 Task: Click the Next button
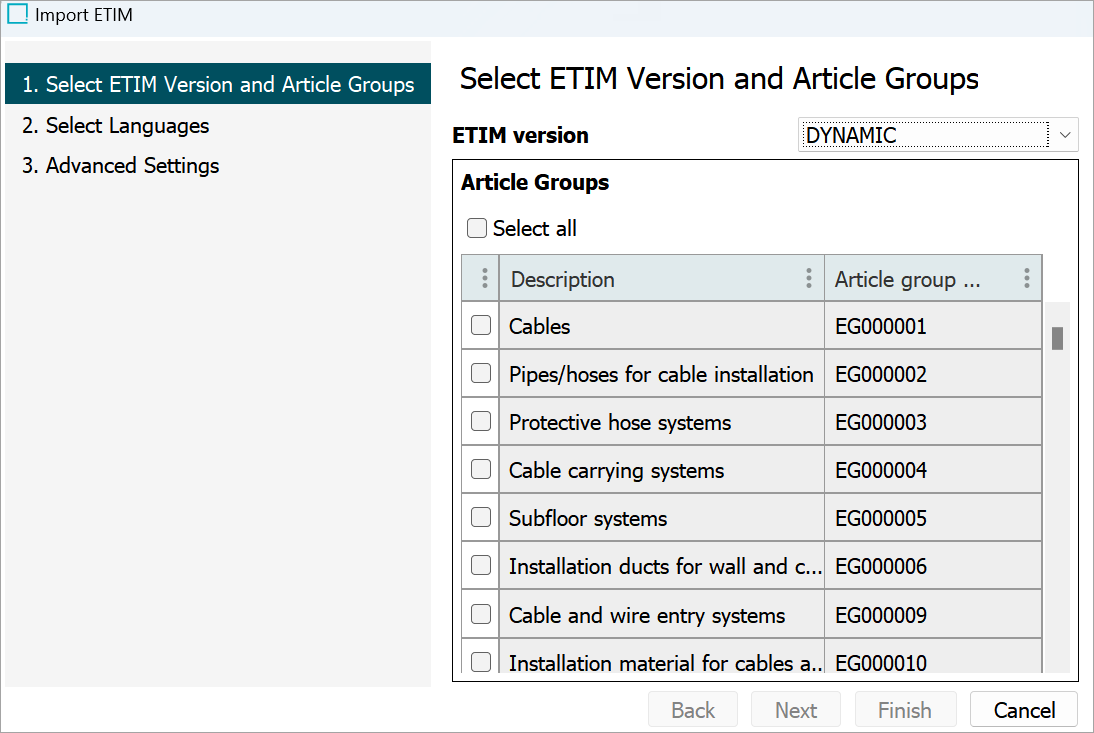click(796, 710)
